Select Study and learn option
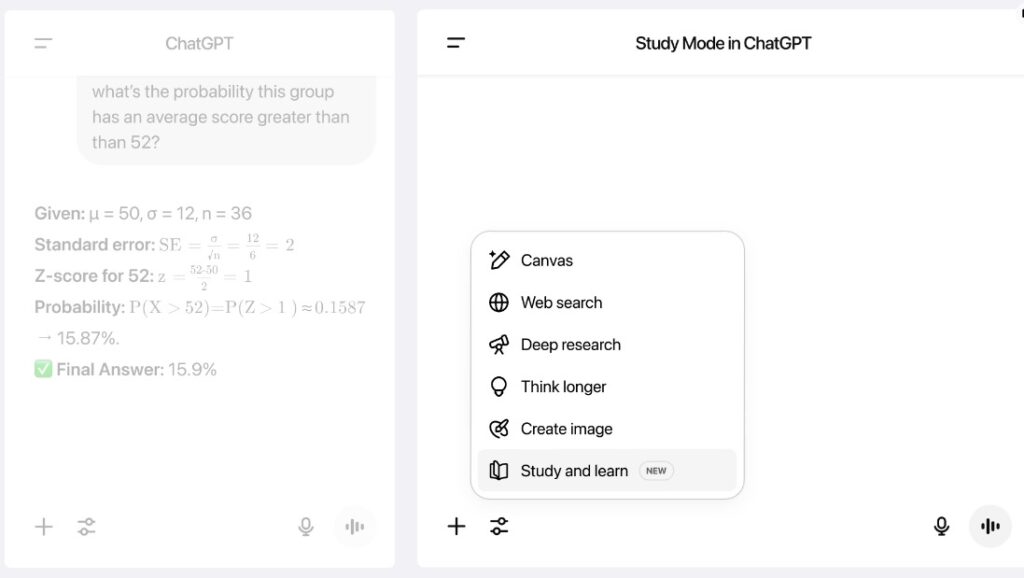This screenshot has height=578, width=1024. [573, 470]
